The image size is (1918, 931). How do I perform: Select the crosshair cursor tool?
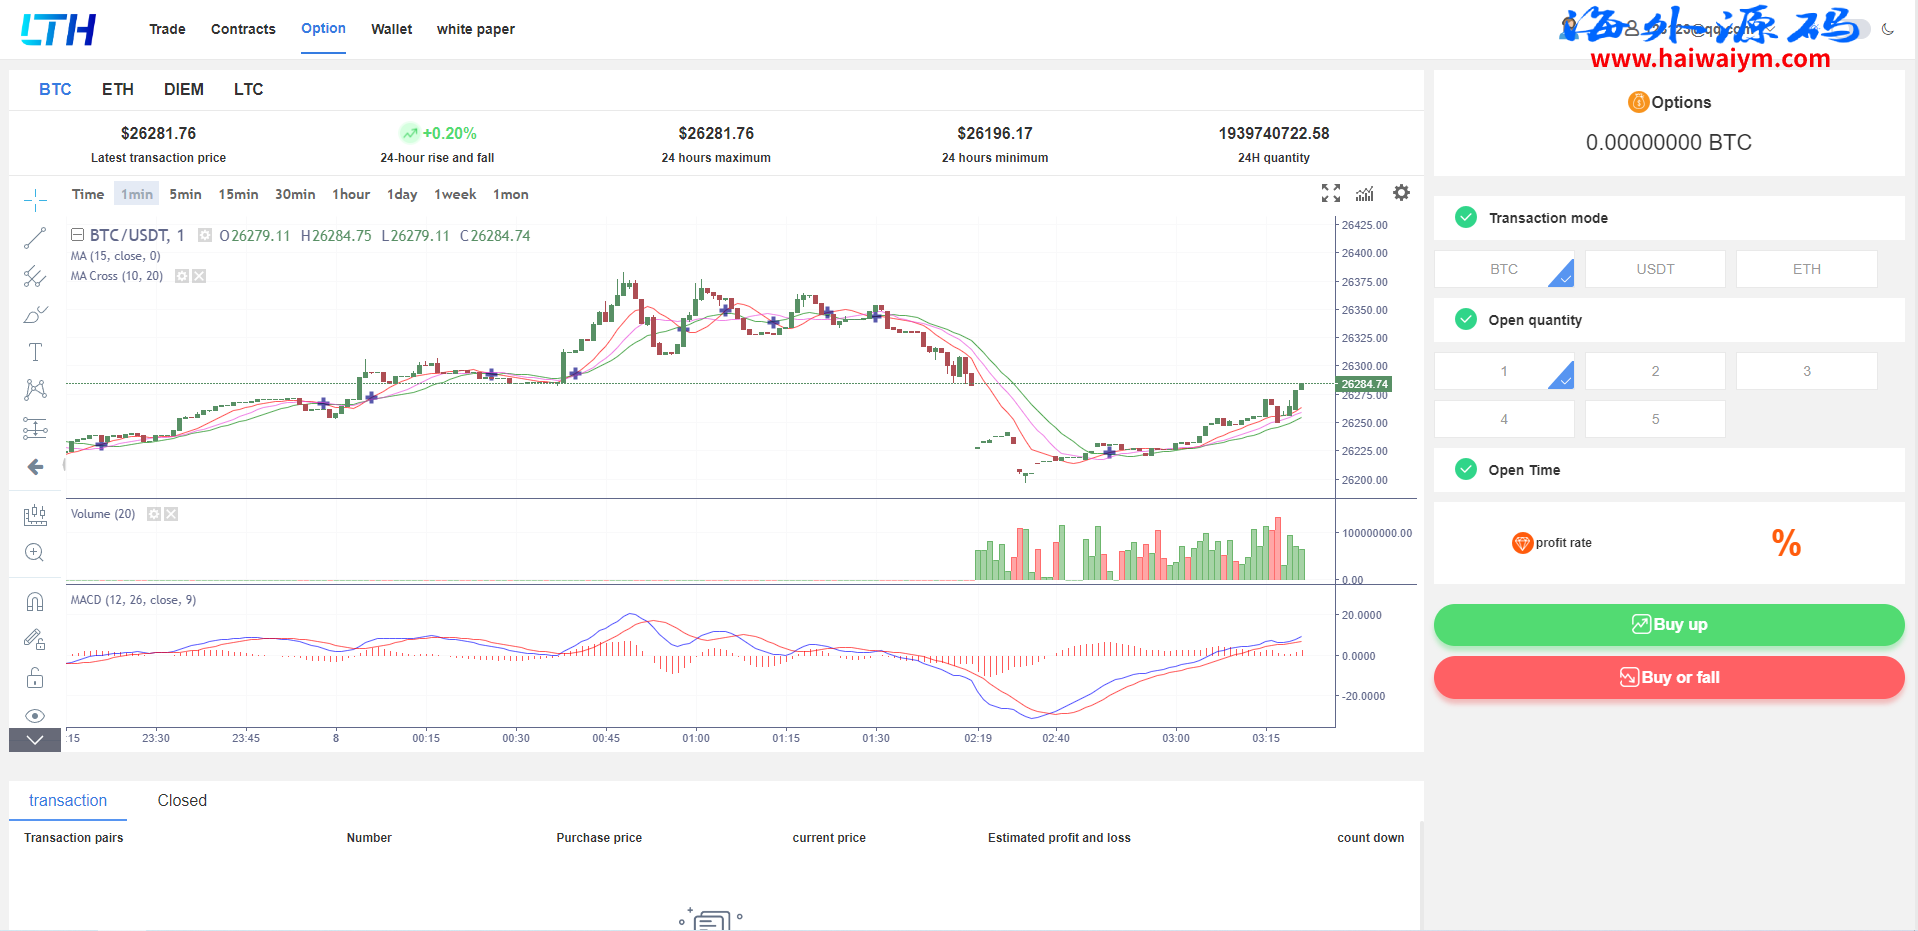click(35, 200)
